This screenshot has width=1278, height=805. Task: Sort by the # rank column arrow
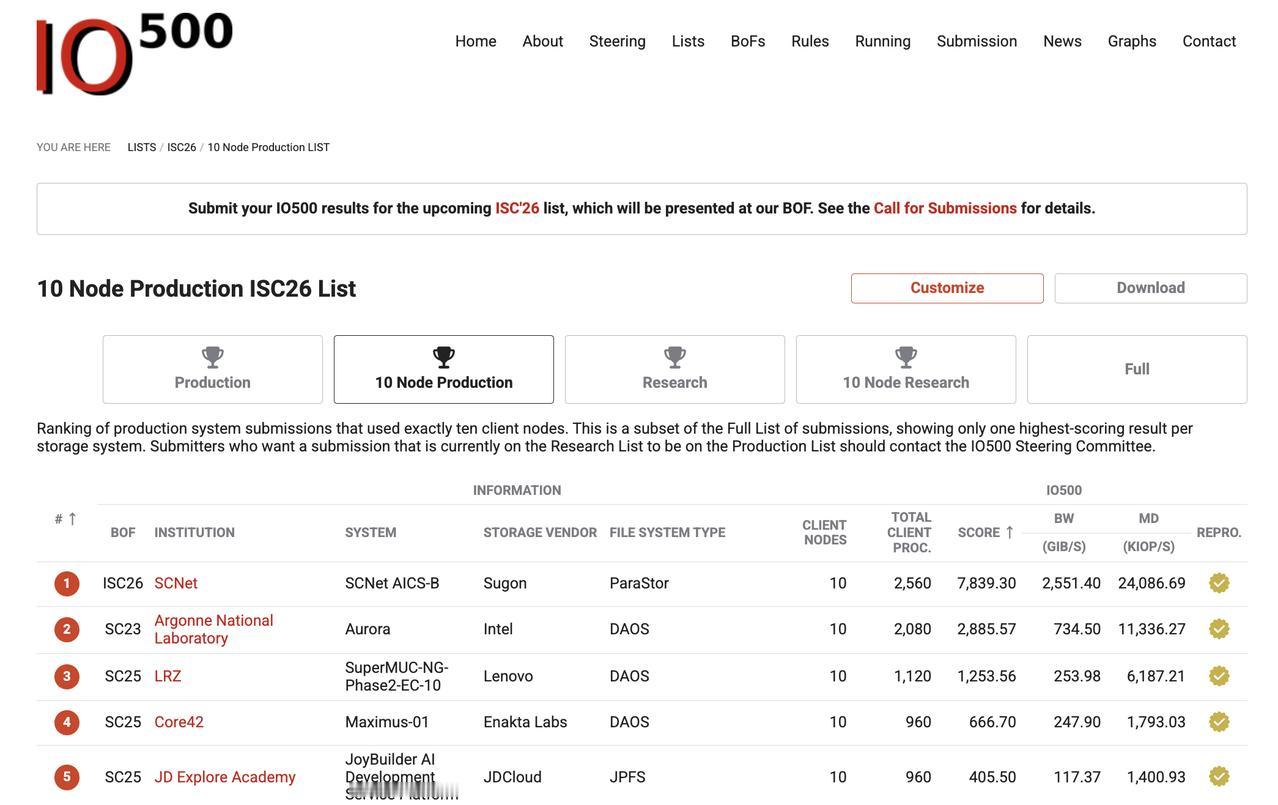coord(72,519)
